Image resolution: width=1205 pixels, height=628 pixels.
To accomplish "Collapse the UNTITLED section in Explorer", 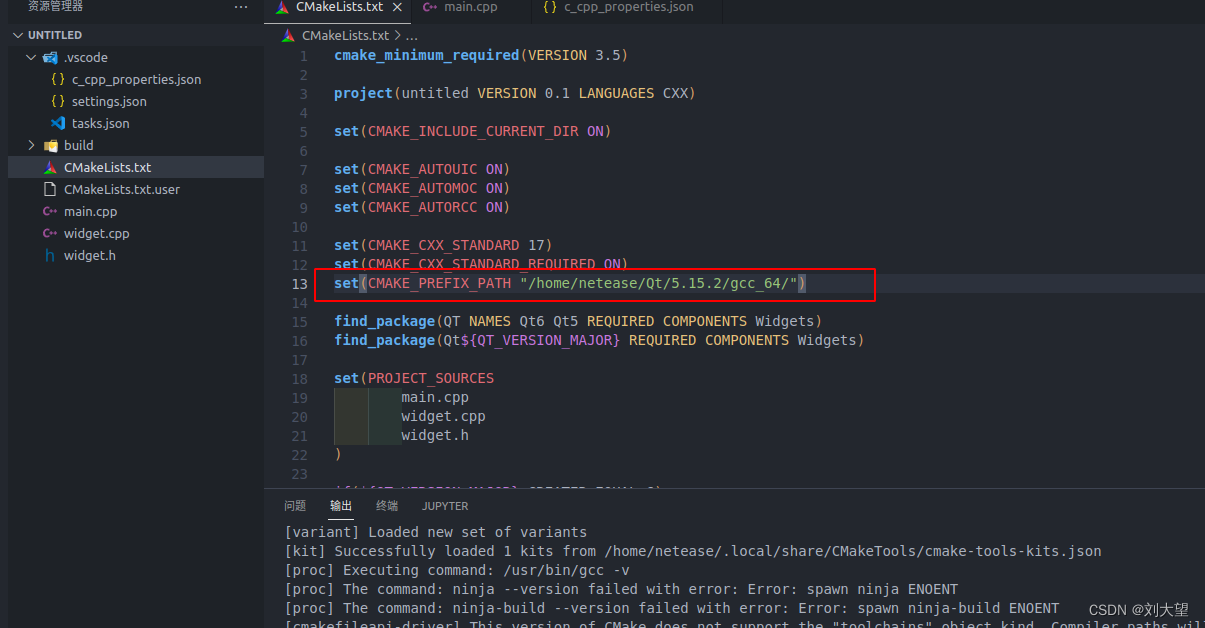I will [17, 34].
